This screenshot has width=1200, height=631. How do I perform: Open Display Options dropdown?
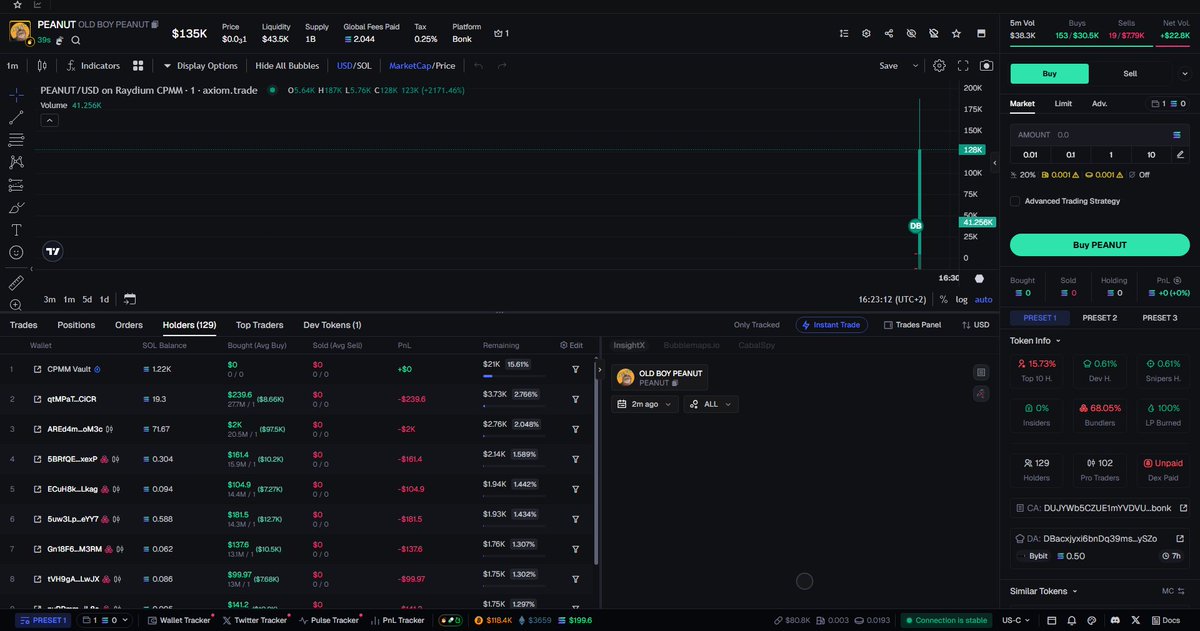pos(201,66)
